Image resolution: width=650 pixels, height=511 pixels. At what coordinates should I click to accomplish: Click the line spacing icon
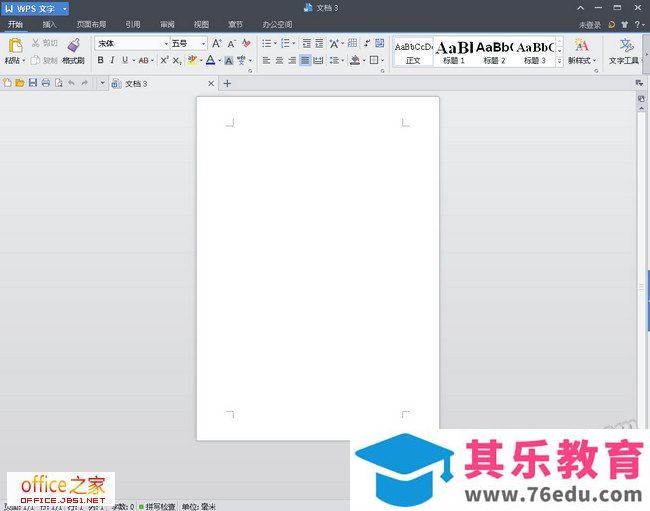coord(334,61)
